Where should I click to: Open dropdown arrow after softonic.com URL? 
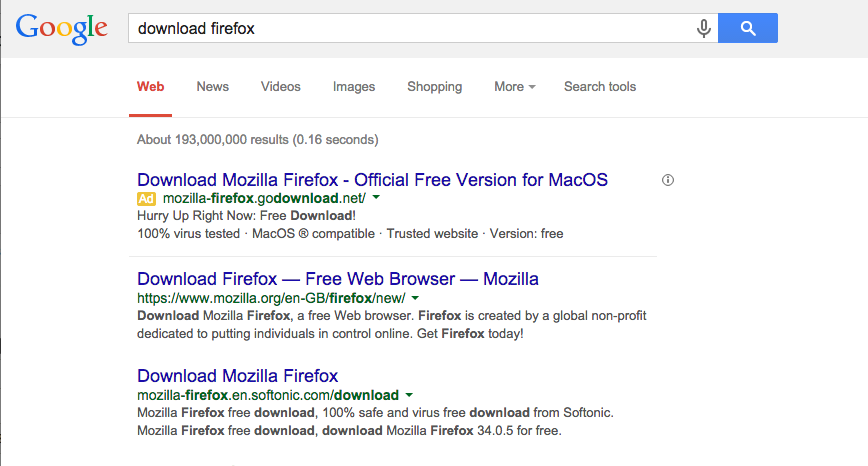pos(409,395)
